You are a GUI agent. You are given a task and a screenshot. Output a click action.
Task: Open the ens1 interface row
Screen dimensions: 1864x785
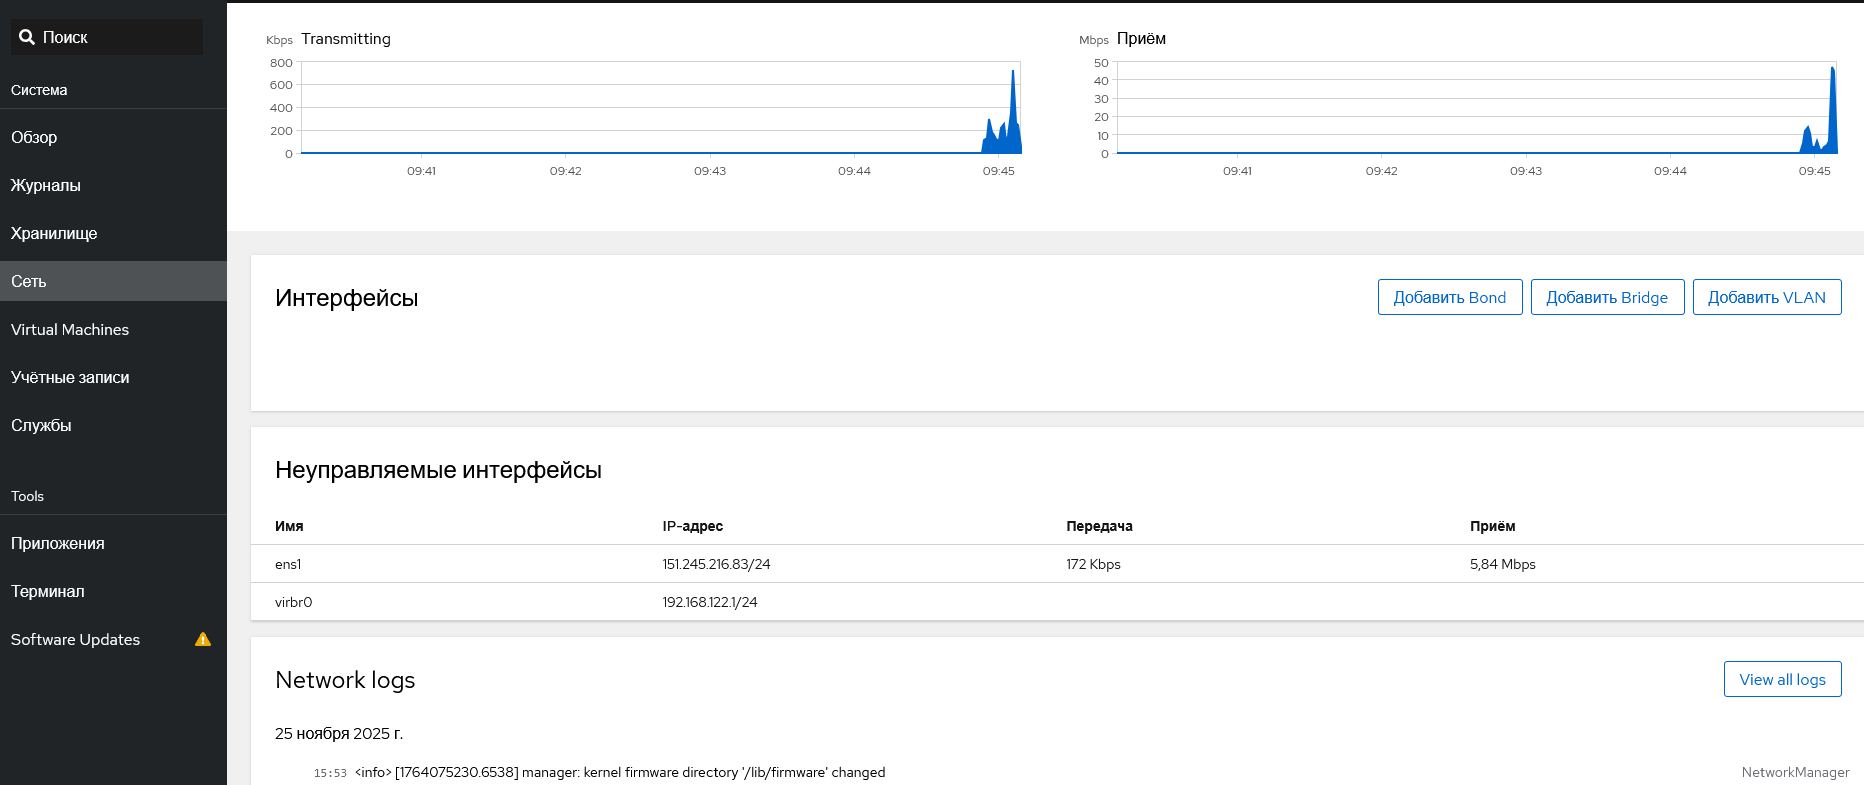(288, 564)
